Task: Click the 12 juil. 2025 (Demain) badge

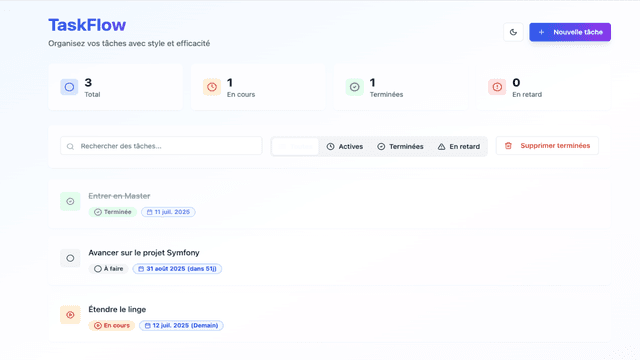Action: point(181,326)
